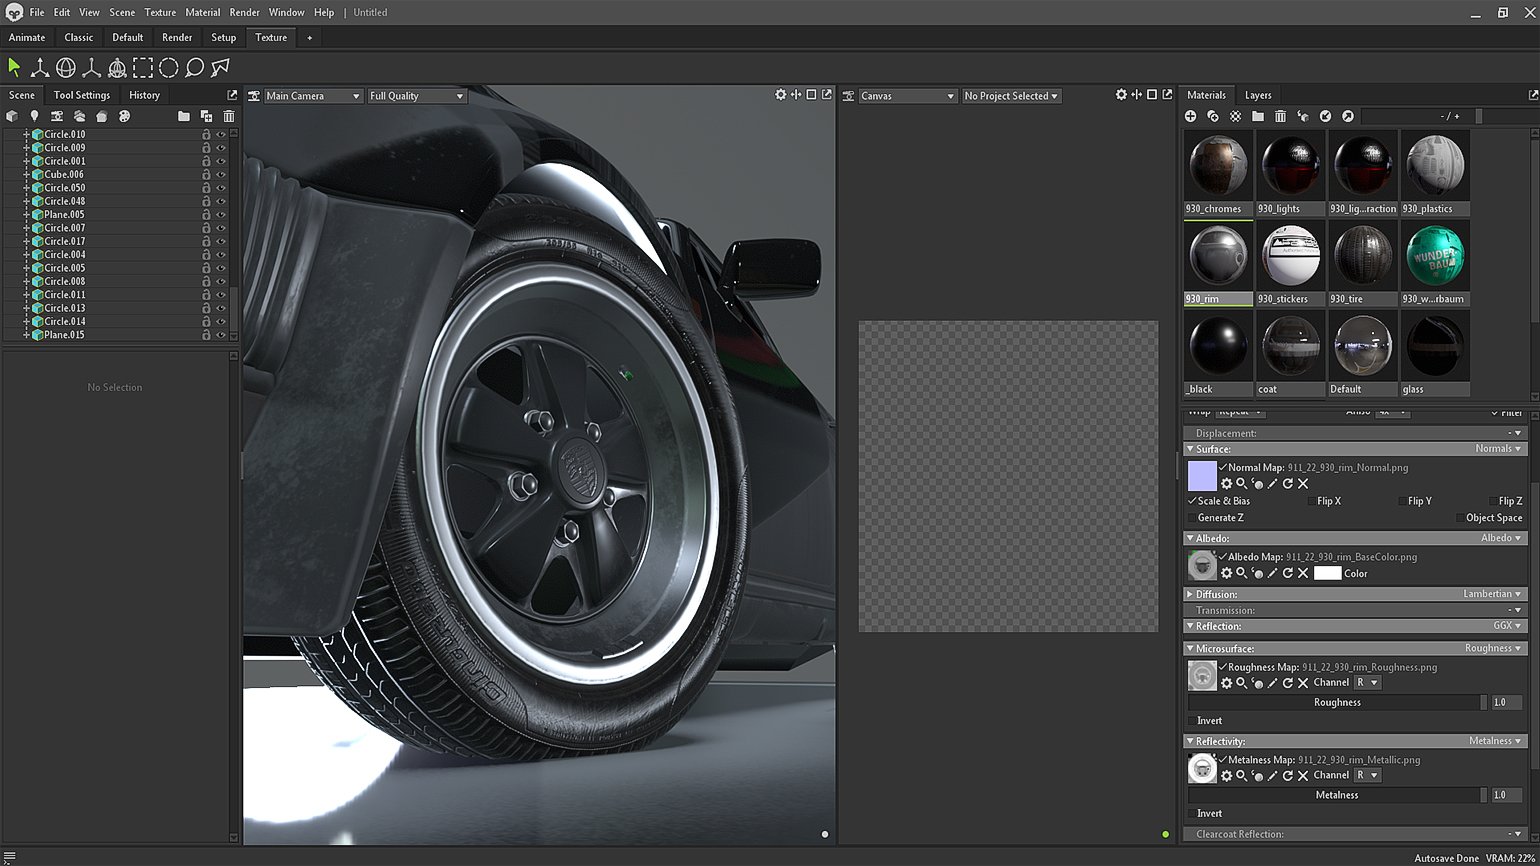
Task: Switch to the Animate workspace
Action: (x=27, y=37)
